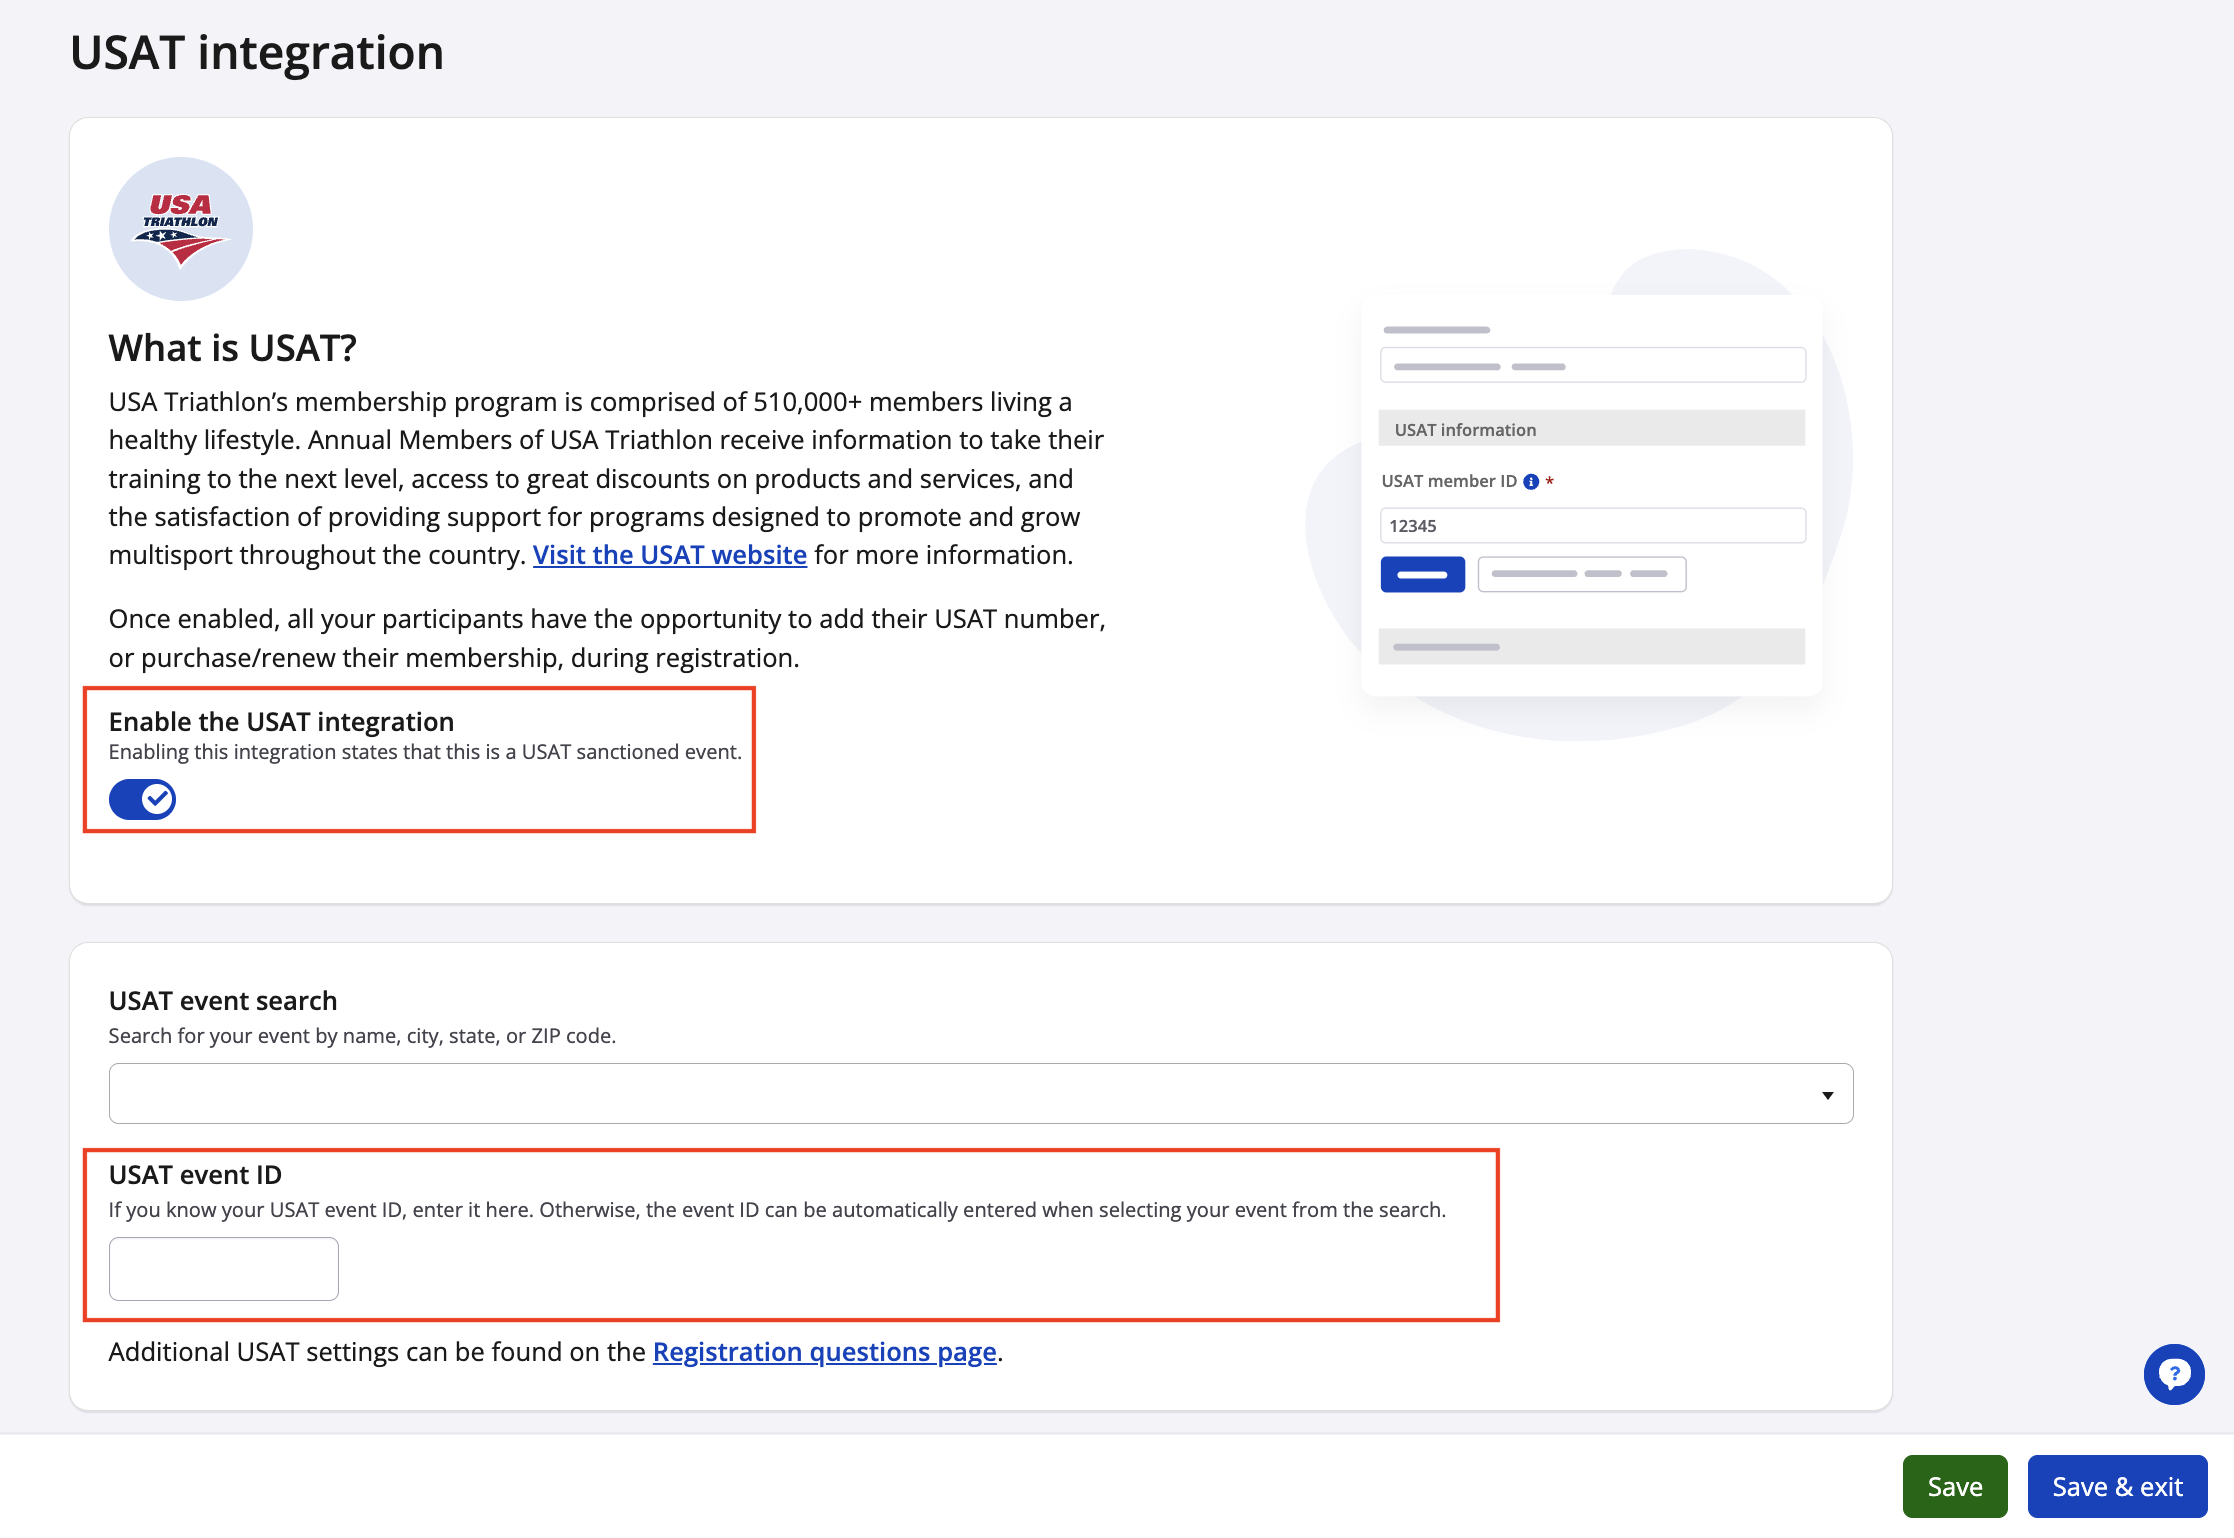Click the info icon beside USAT member ID

(1531, 482)
